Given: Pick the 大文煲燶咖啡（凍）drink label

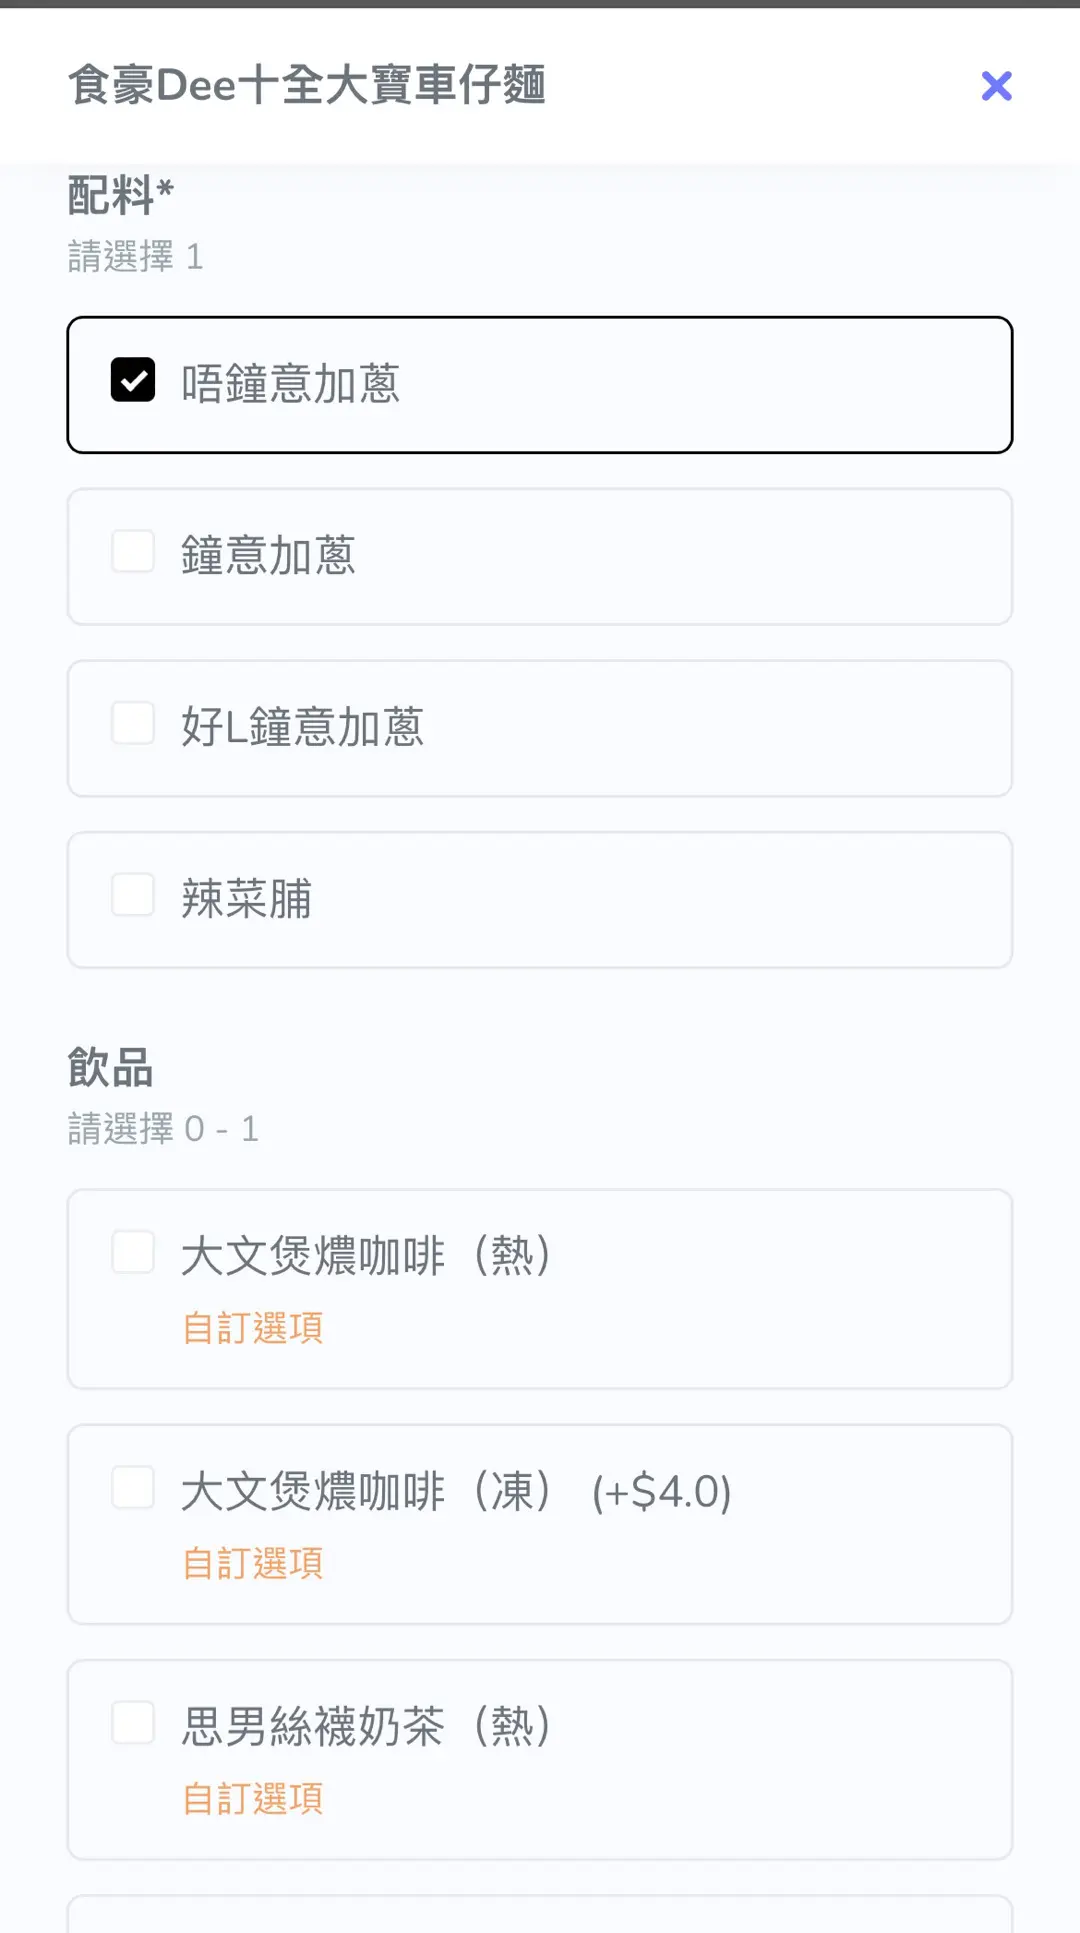Looking at the screenshot, I should tap(366, 1492).
